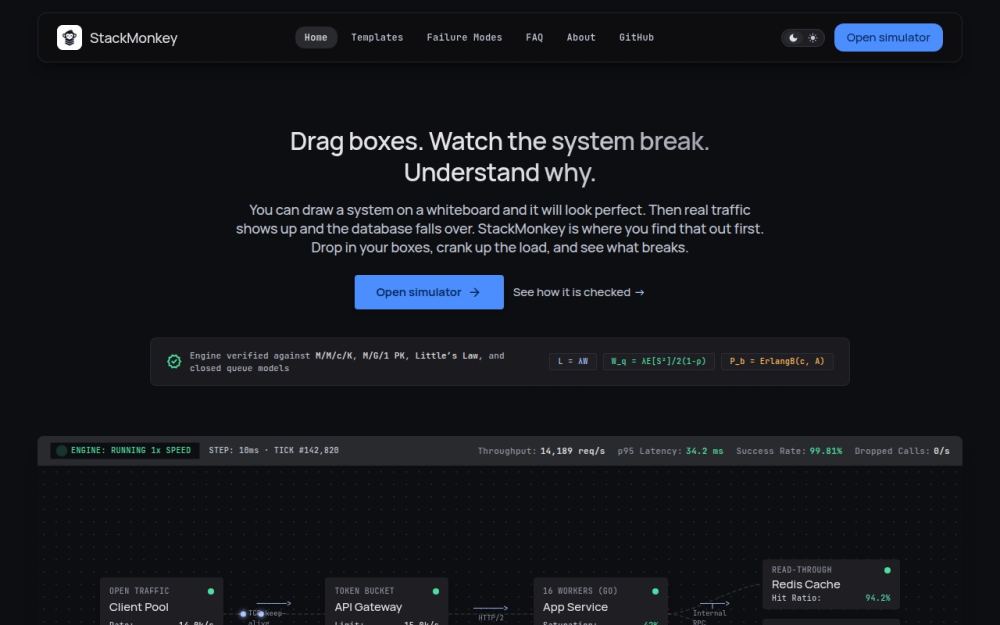This screenshot has width=1000, height=625.
Task: Click the P_b = ErlangB formula chip
Action: click(777, 362)
